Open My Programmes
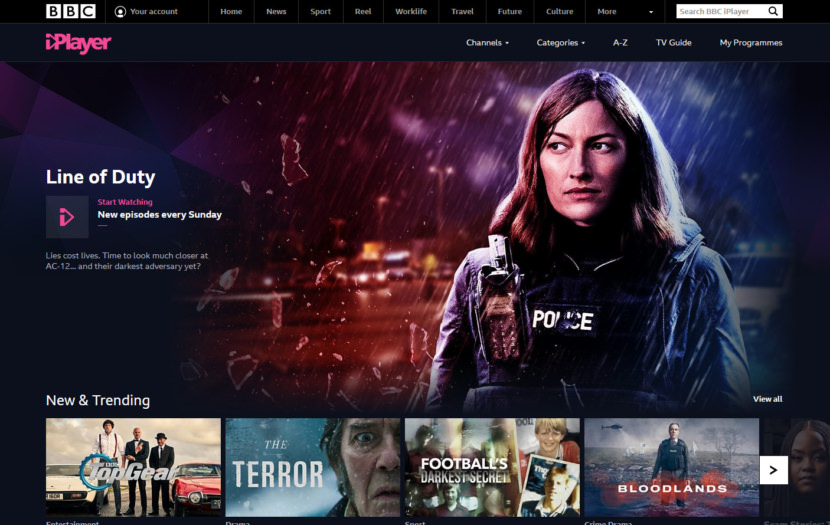Viewport: 830px width, 525px height. 751,42
